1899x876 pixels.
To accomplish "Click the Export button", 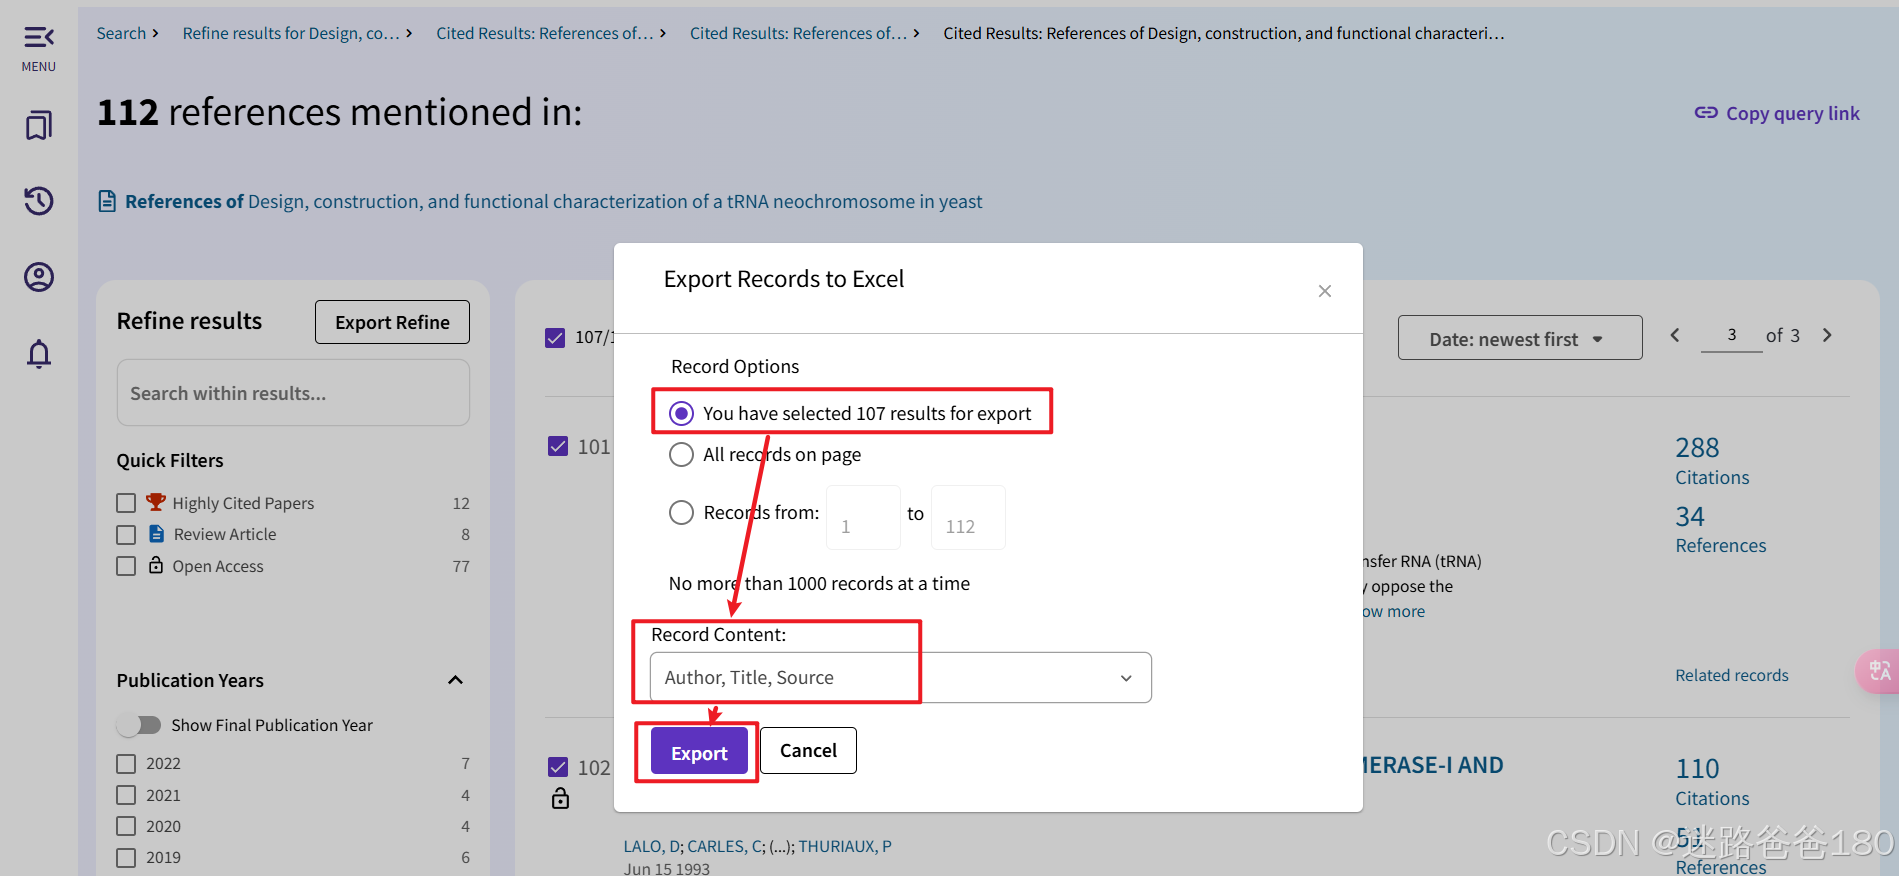I will tap(699, 753).
